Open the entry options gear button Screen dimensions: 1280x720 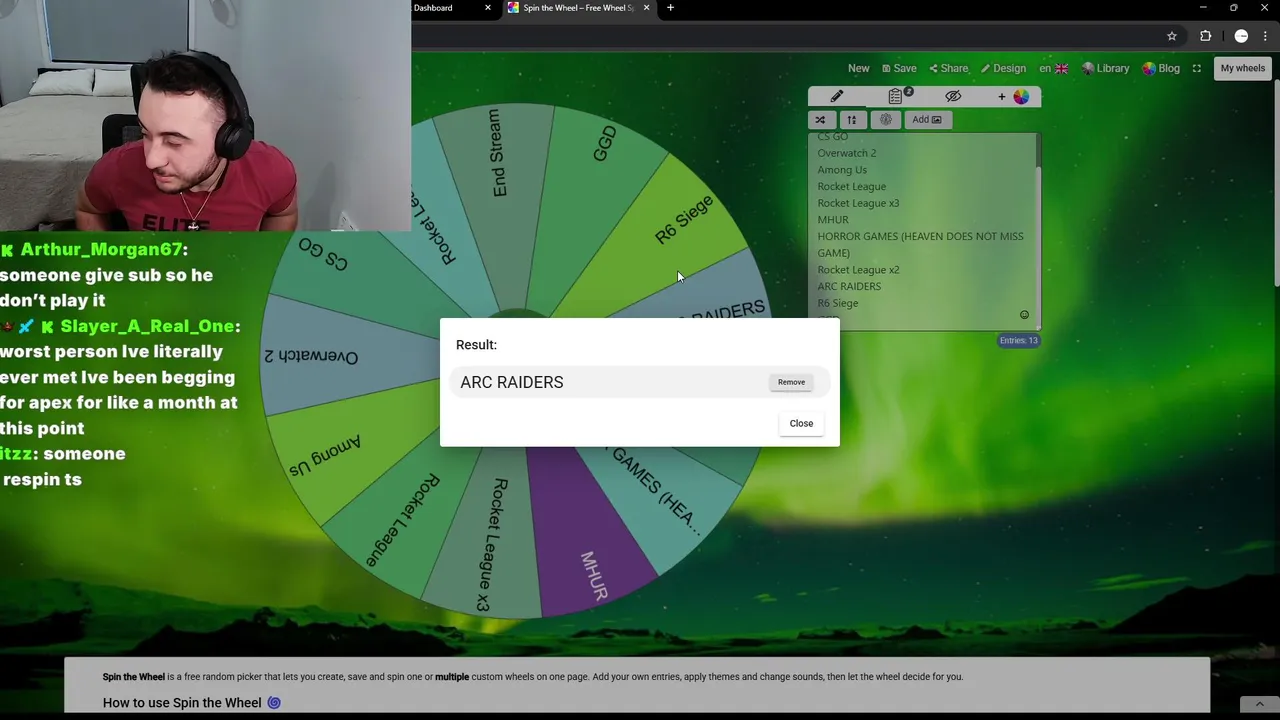pyautogui.click(x=885, y=120)
